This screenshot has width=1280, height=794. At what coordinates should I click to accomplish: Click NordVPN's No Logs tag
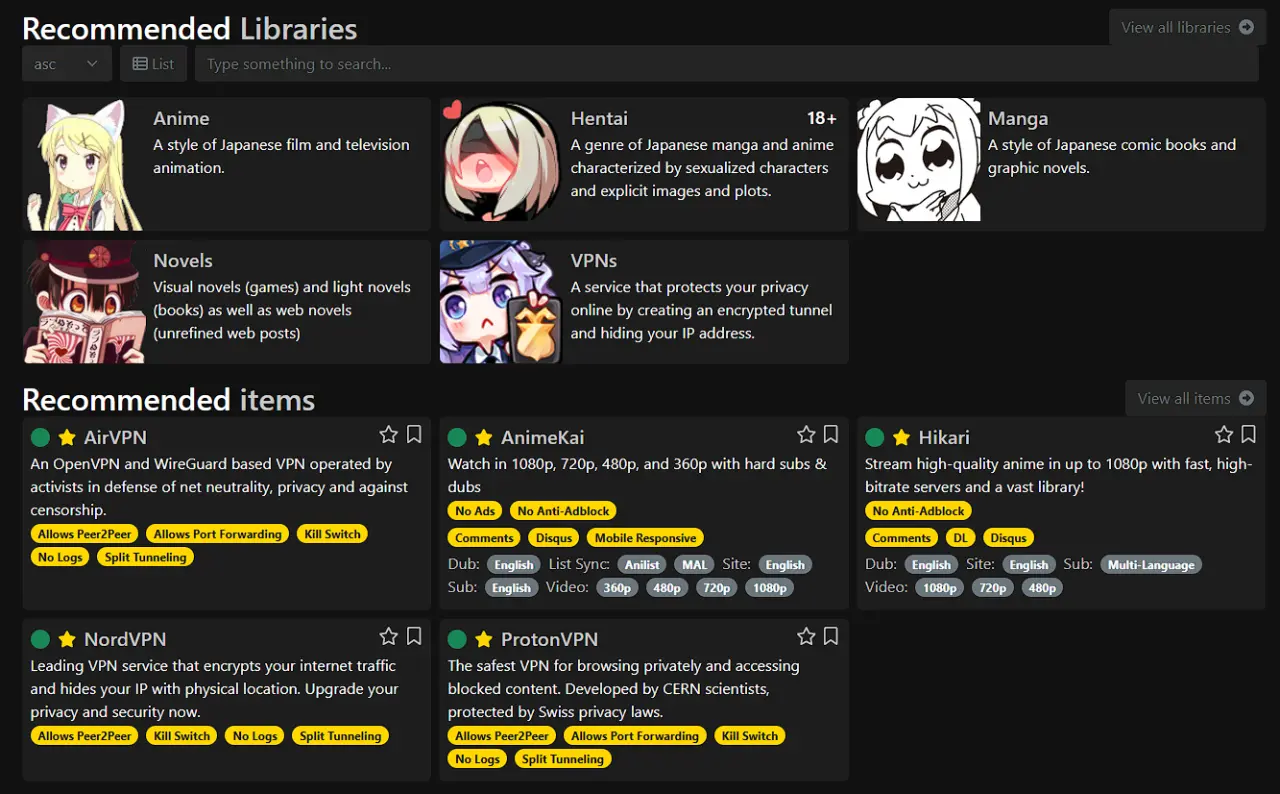click(255, 736)
